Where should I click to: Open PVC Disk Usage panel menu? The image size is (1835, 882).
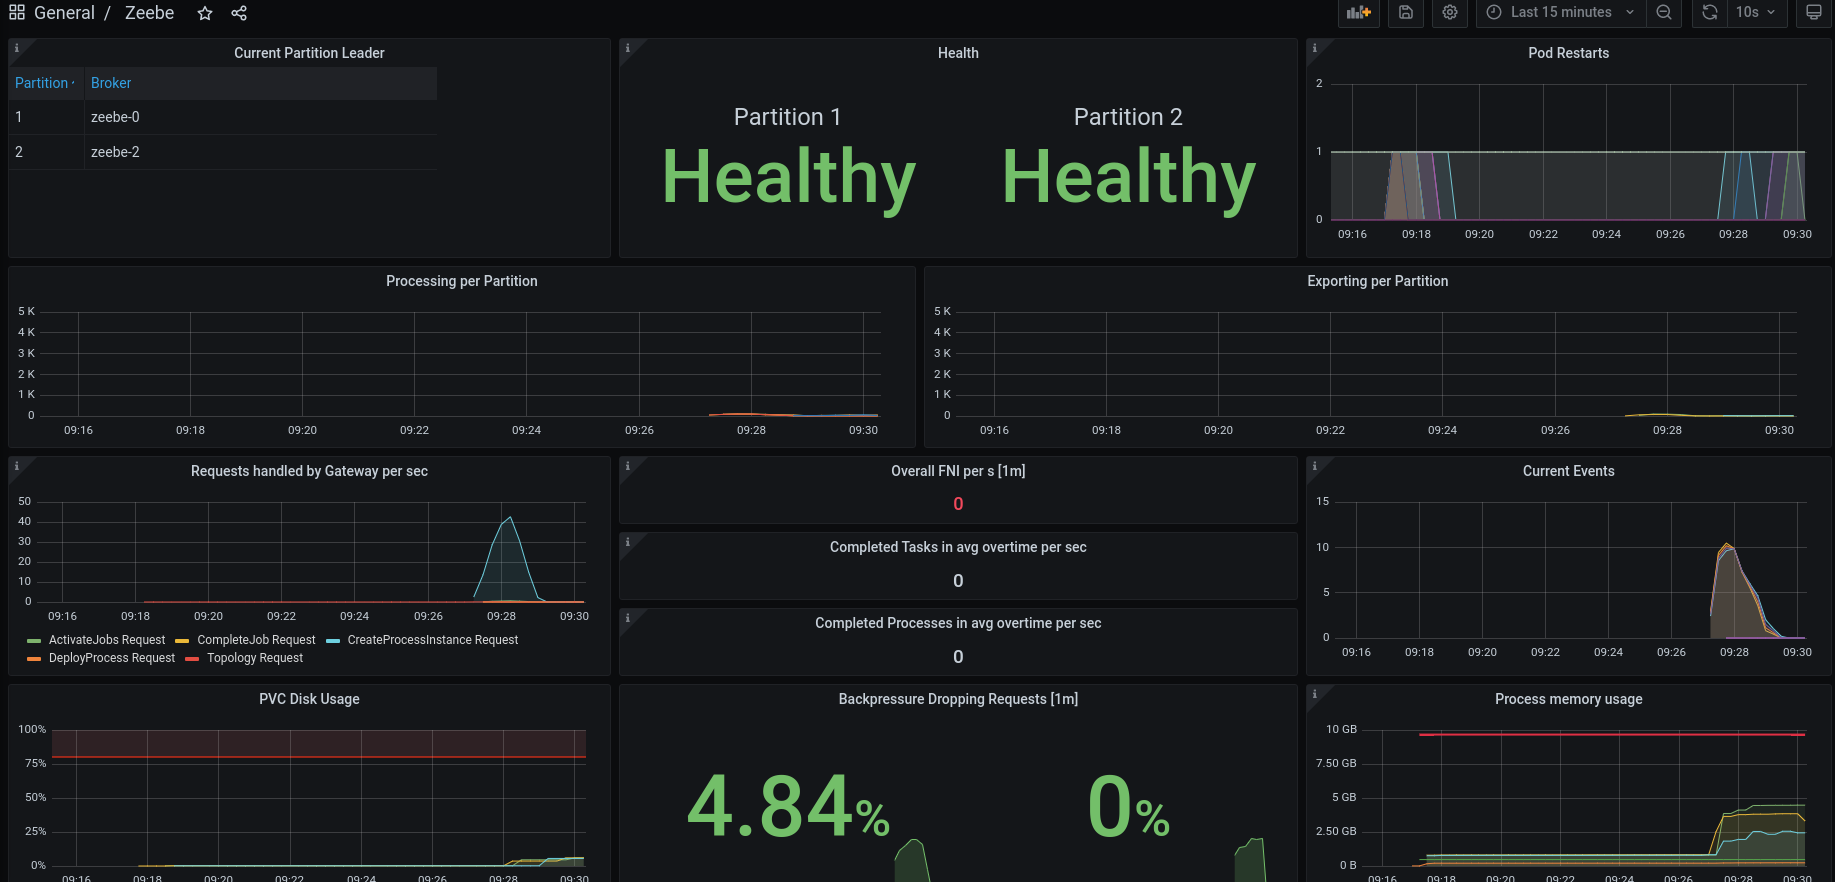tap(309, 699)
